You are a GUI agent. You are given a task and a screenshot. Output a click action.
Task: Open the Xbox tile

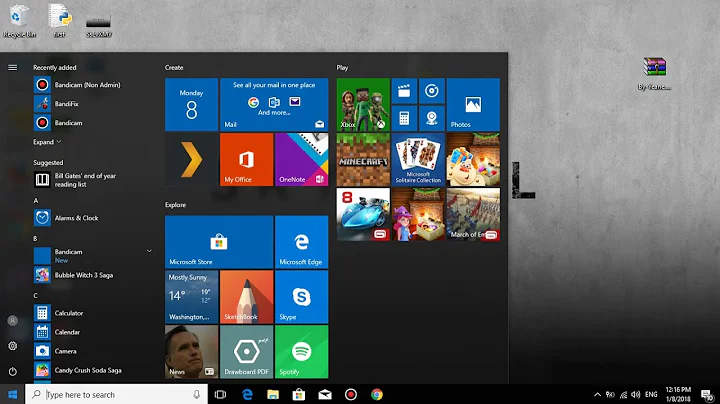point(363,104)
